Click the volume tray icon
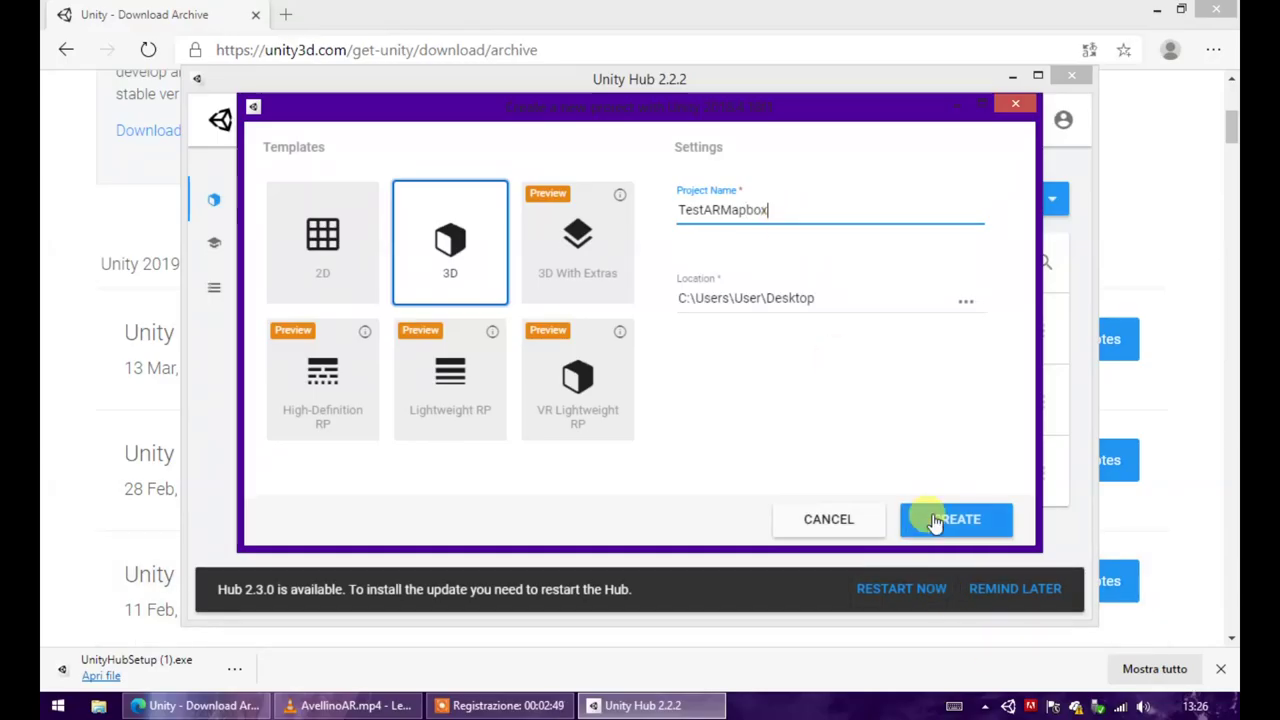This screenshot has width=1280, height=720. 1143,706
